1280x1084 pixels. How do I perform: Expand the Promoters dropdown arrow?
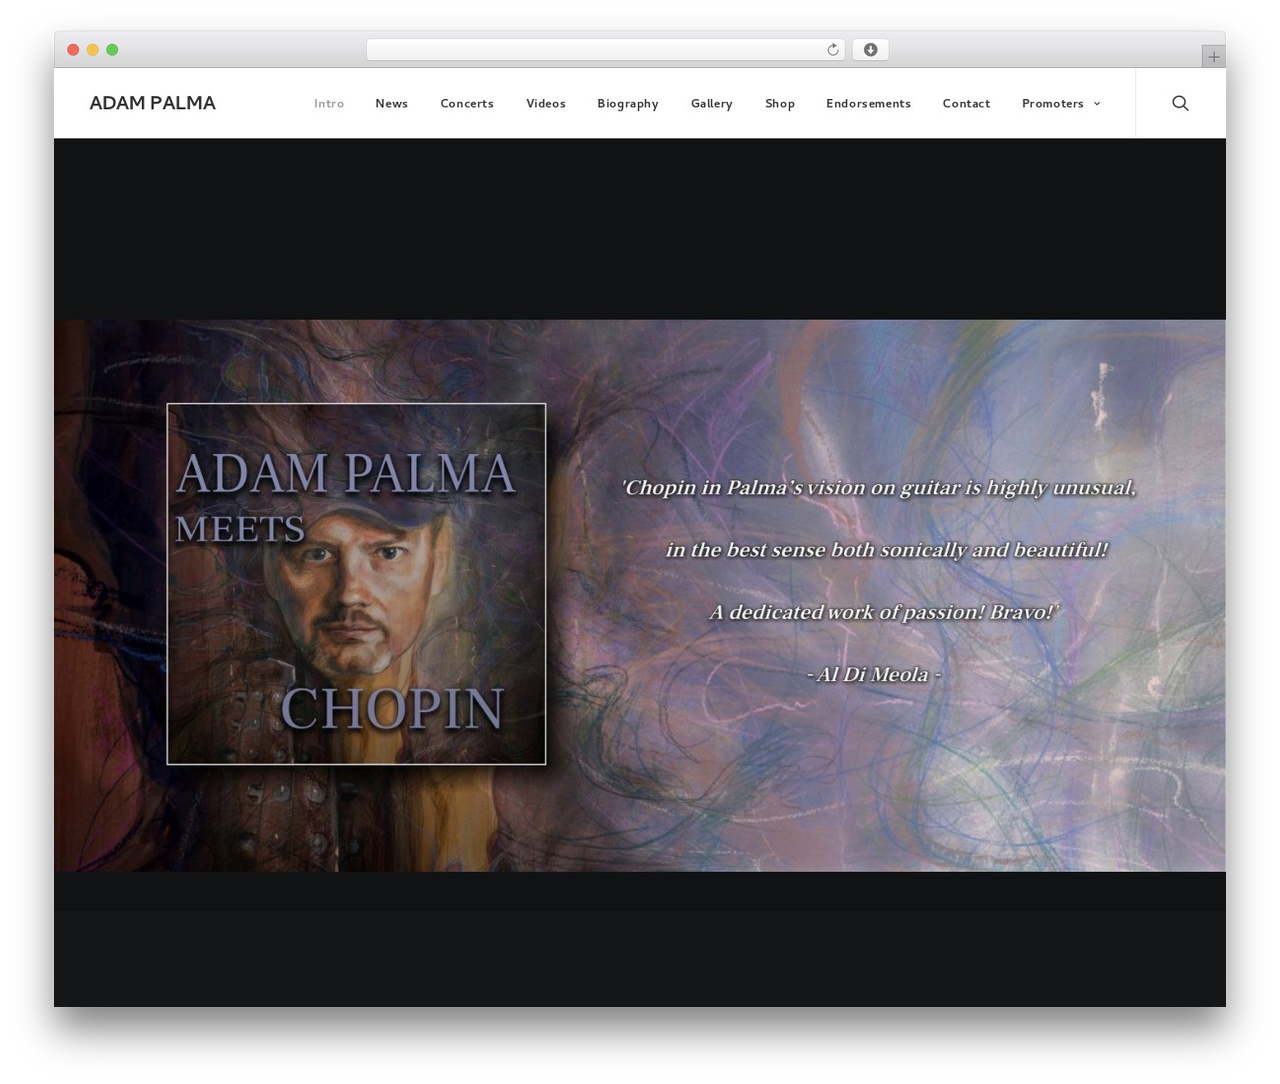[1097, 103]
